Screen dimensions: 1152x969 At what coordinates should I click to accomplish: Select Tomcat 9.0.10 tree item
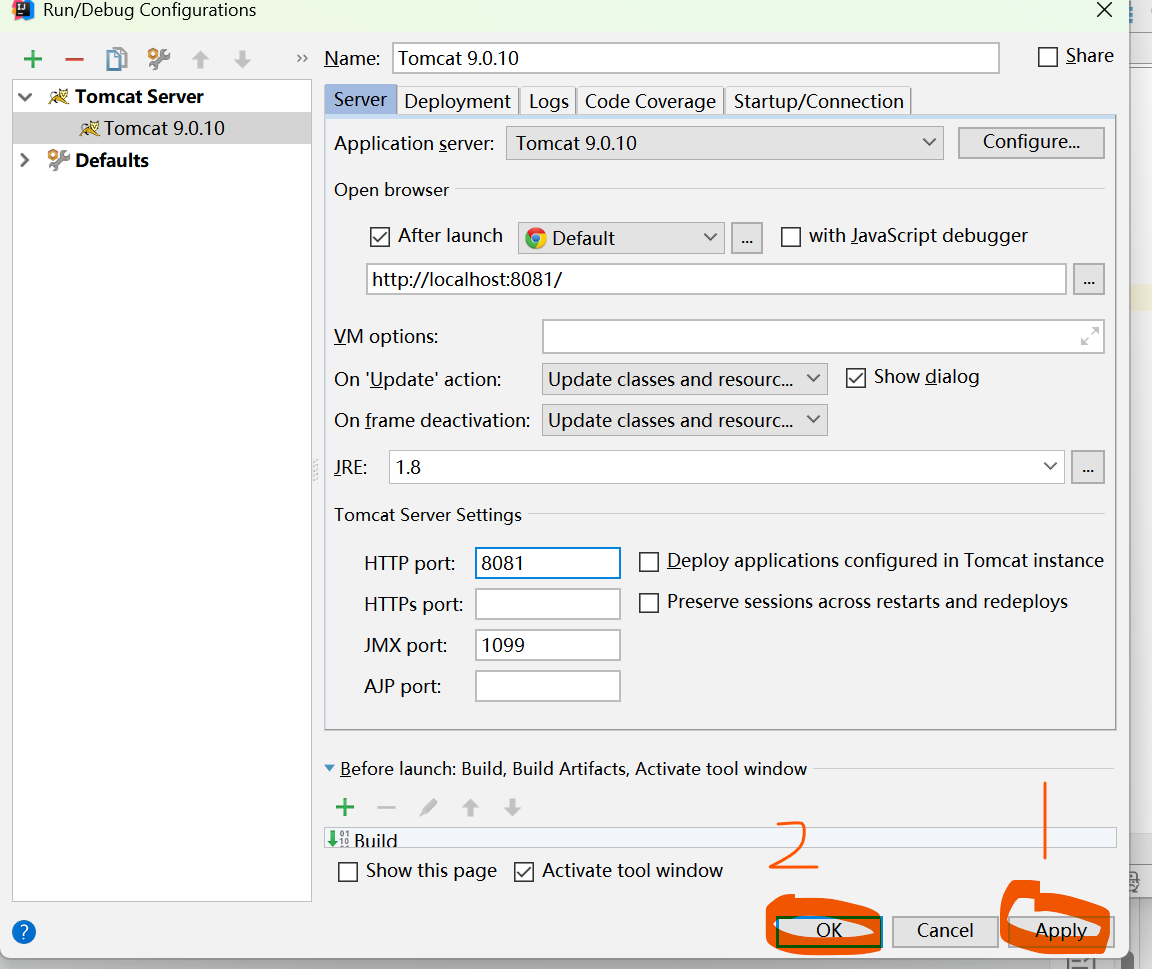point(162,128)
